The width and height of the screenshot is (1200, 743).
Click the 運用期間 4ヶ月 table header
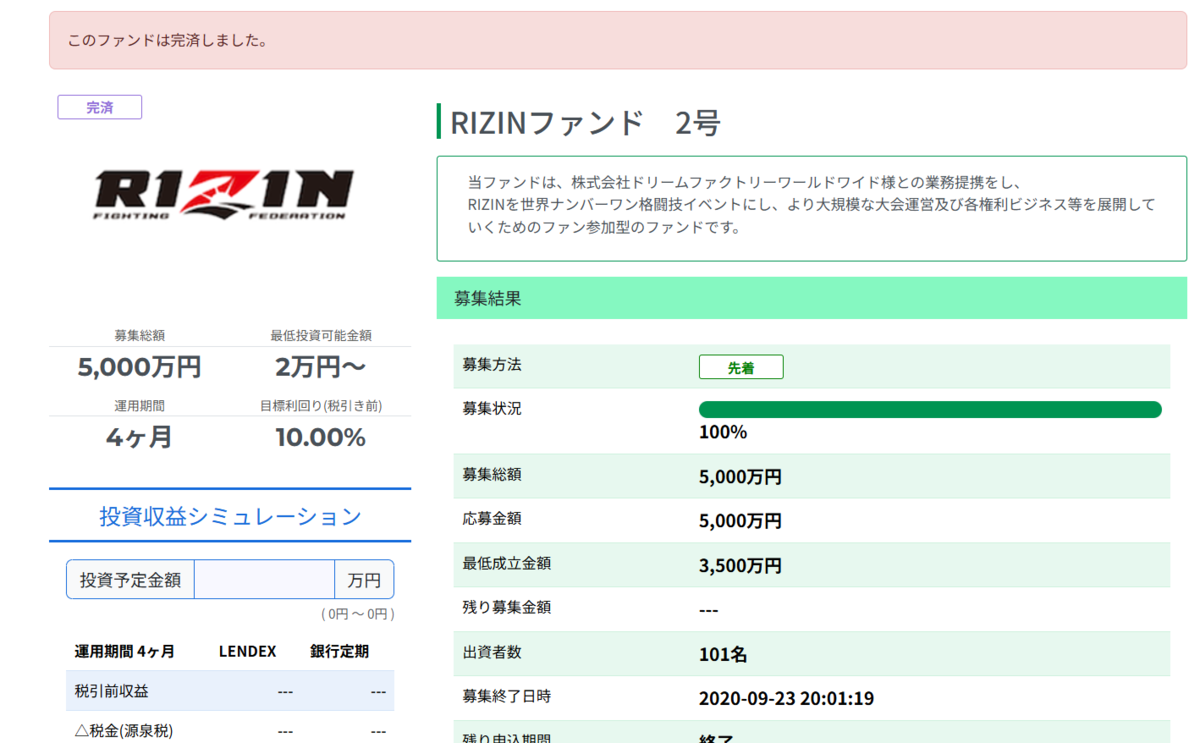coord(125,651)
